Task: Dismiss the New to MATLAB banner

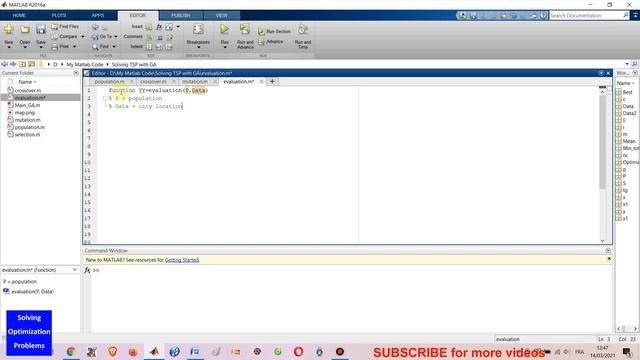Action: click(609, 259)
